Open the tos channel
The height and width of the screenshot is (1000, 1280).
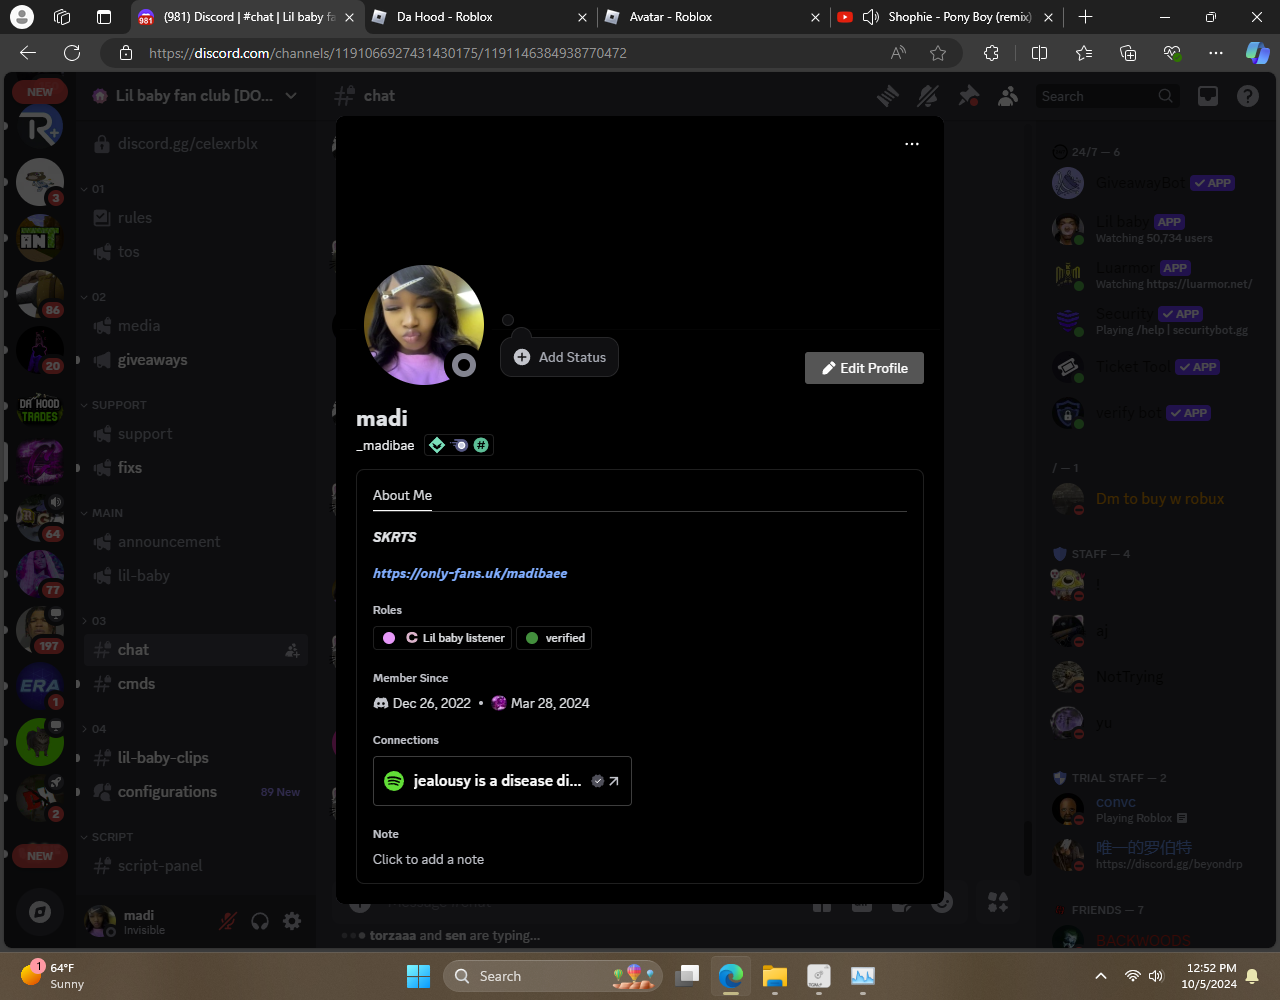point(195,252)
